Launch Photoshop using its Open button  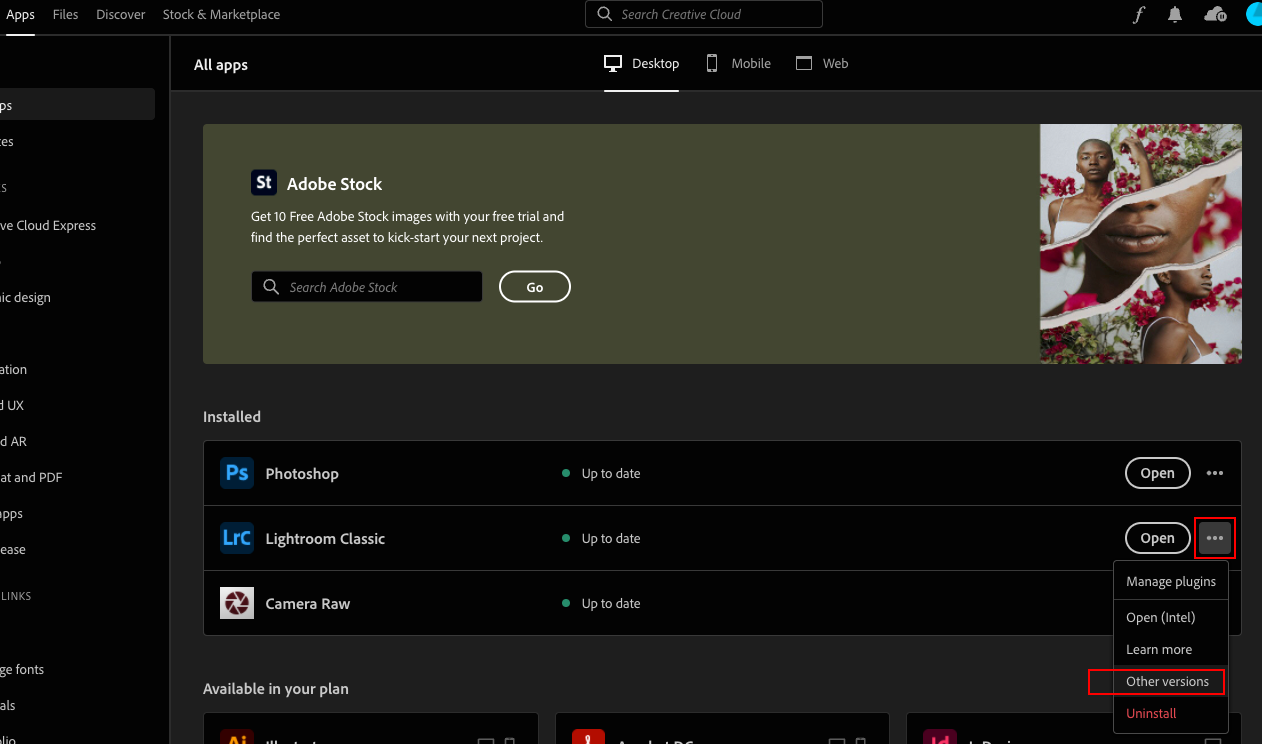[x=1157, y=473]
